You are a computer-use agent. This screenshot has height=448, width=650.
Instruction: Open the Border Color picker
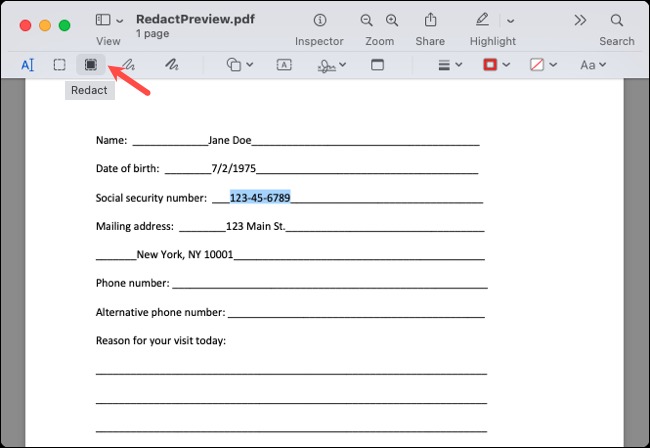coord(490,65)
